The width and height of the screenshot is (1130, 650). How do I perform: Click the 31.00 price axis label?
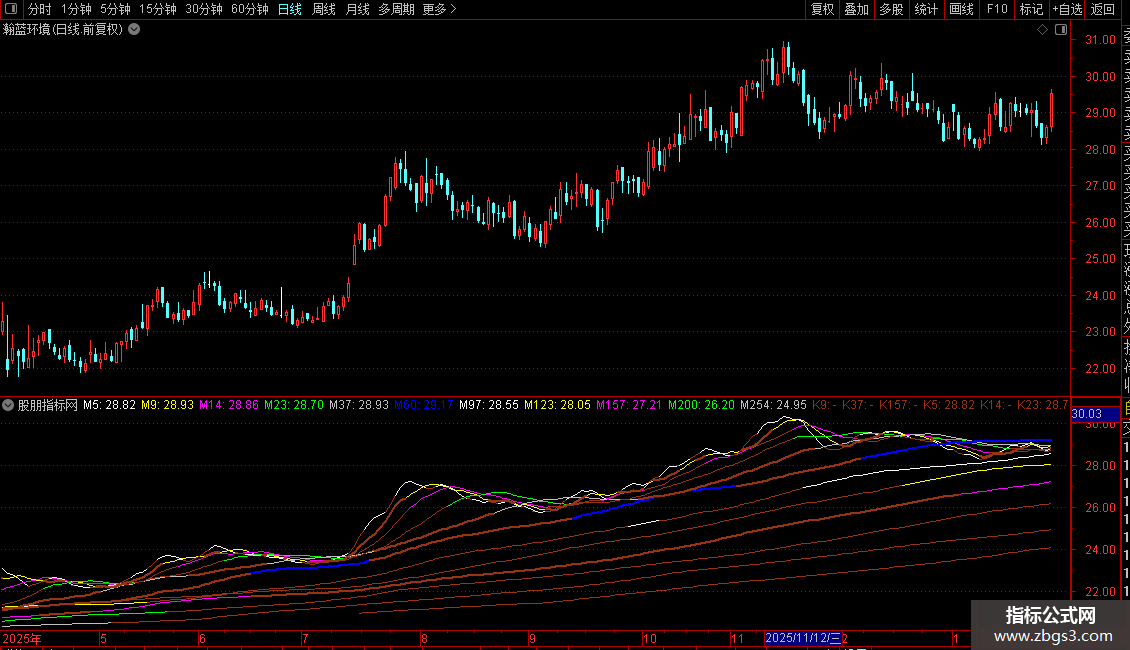[x=1100, y=40]
